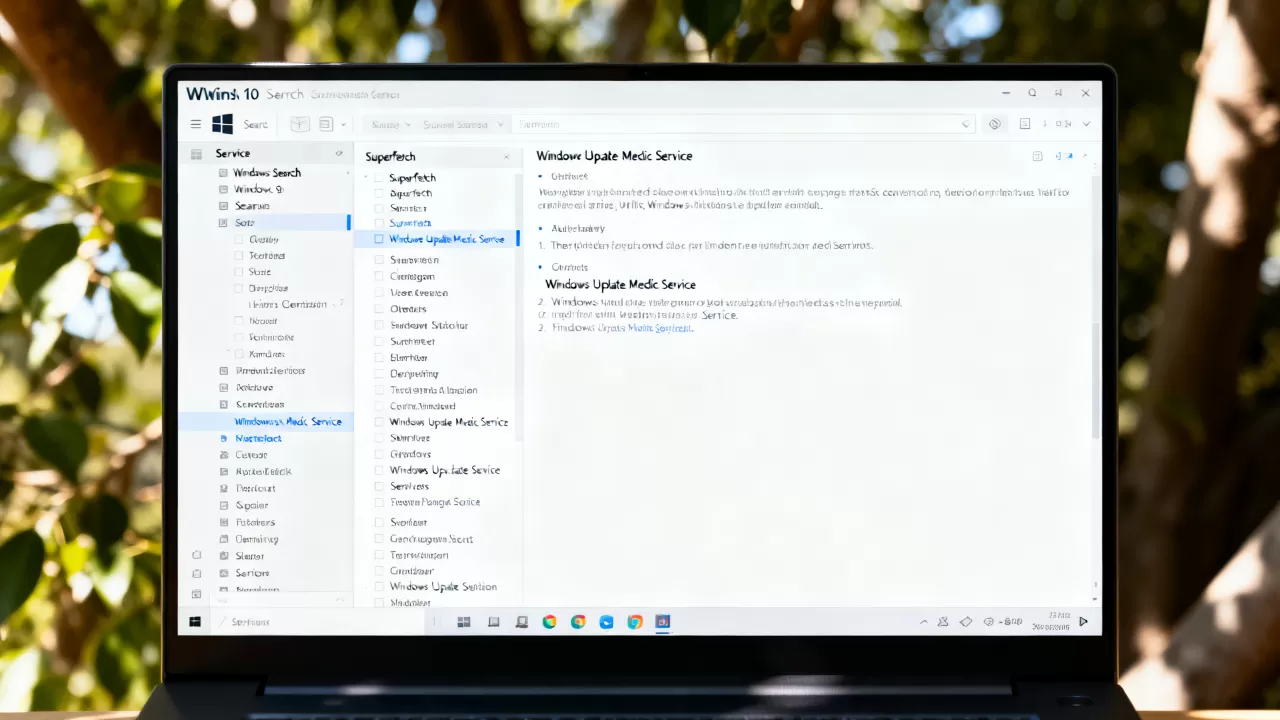This screenshot has height=720, width=1280.
Task: Expand the chevron at the toolbar's far right
Action: tap(1086, 124)
